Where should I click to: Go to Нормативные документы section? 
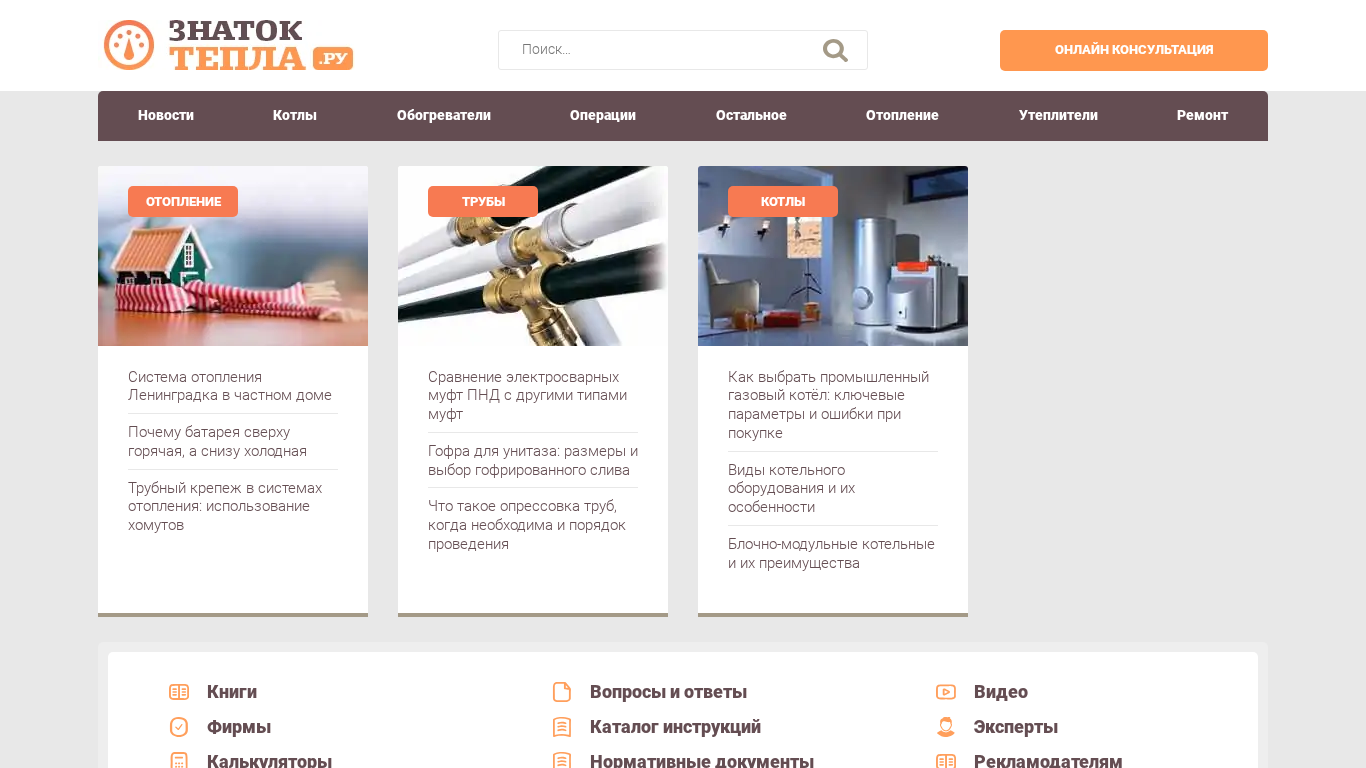point(702,761)
